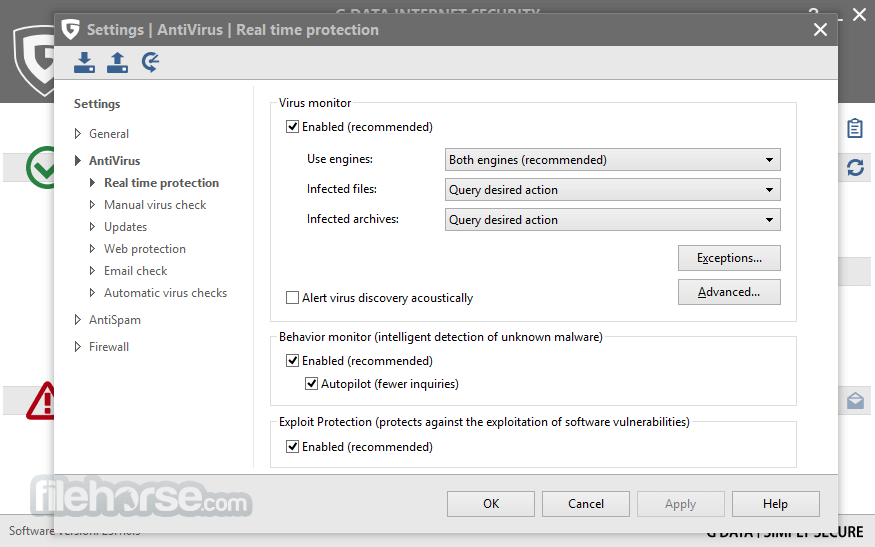Open the Exceptions... button
The image size is (875, 547).
(x=729, y=258)
